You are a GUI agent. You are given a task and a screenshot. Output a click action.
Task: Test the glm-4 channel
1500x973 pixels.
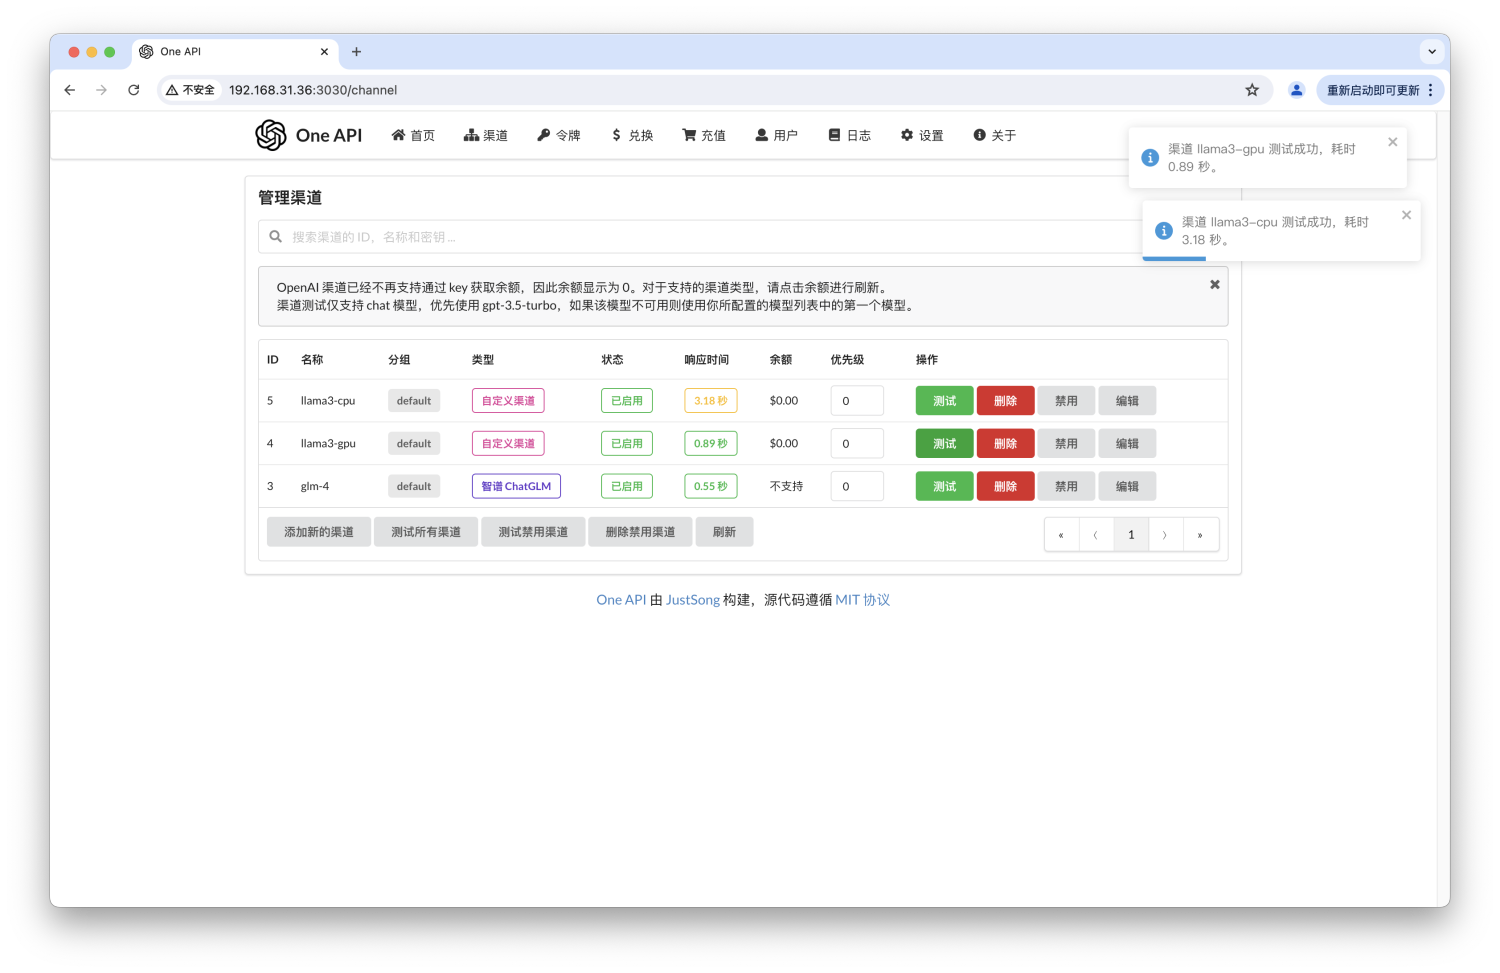[x=944, y=487]
